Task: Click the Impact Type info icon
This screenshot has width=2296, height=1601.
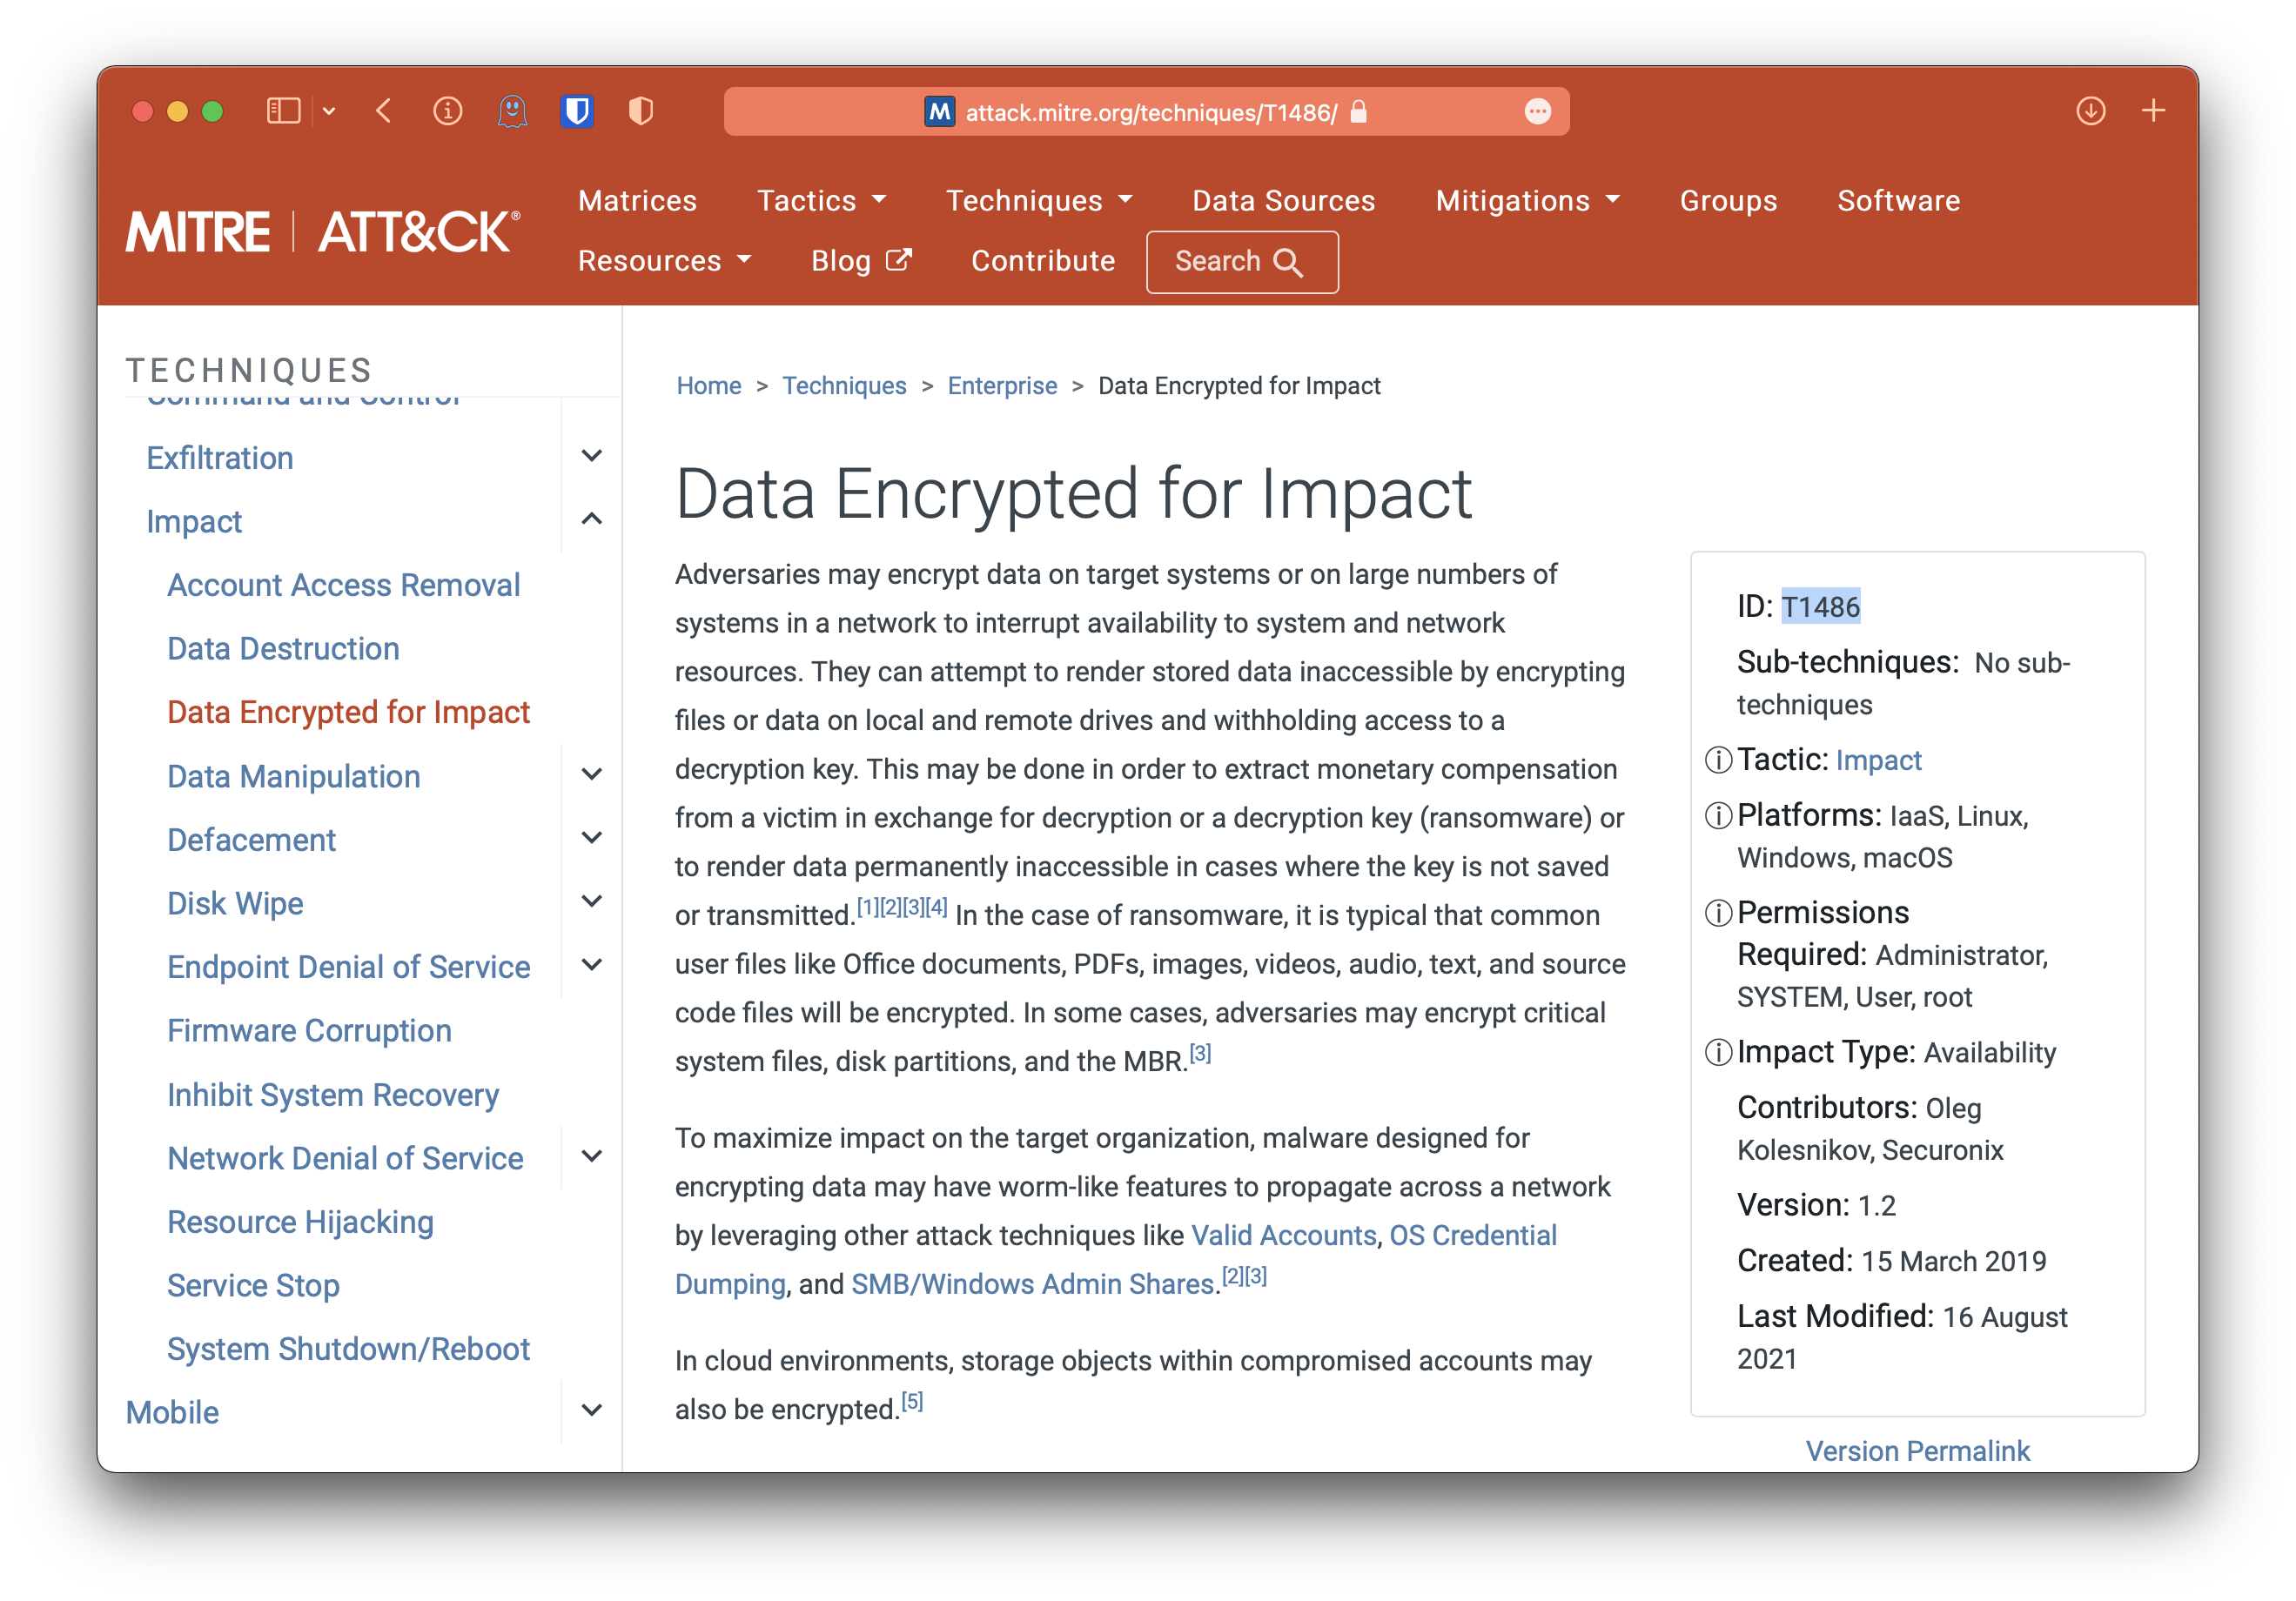Action: pos(1718,1053)
